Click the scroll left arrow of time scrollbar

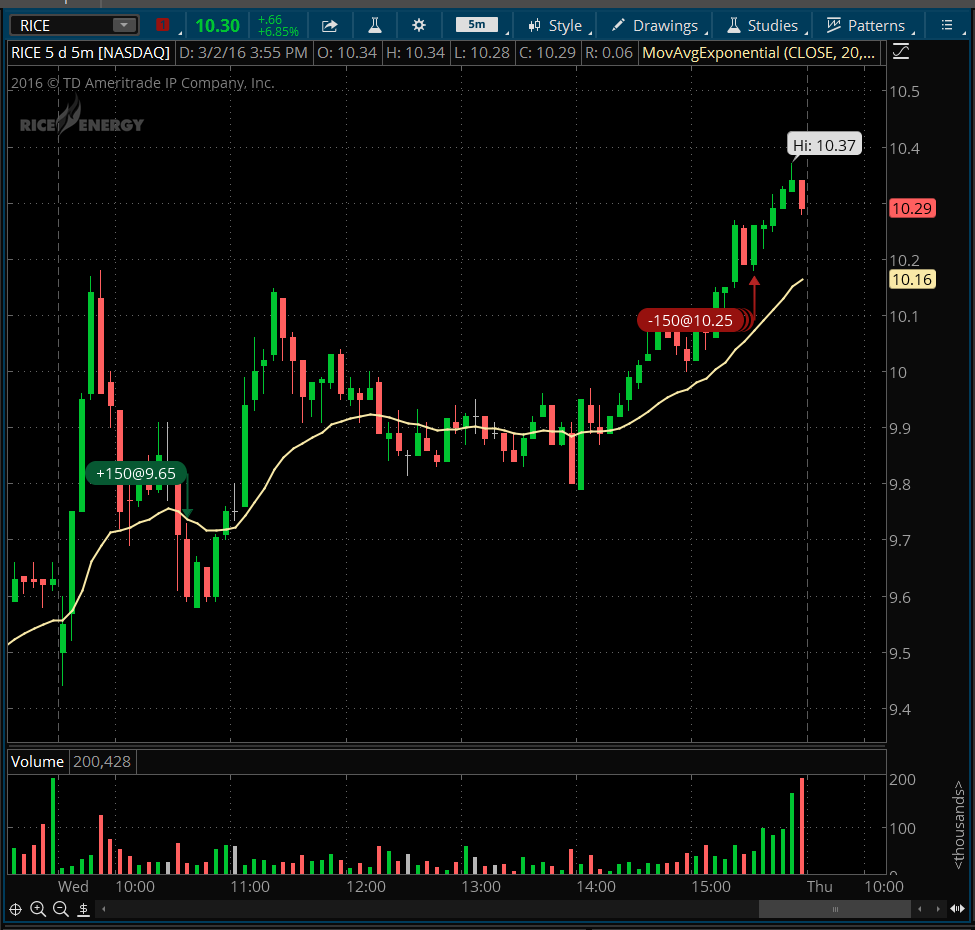[104, 909]
